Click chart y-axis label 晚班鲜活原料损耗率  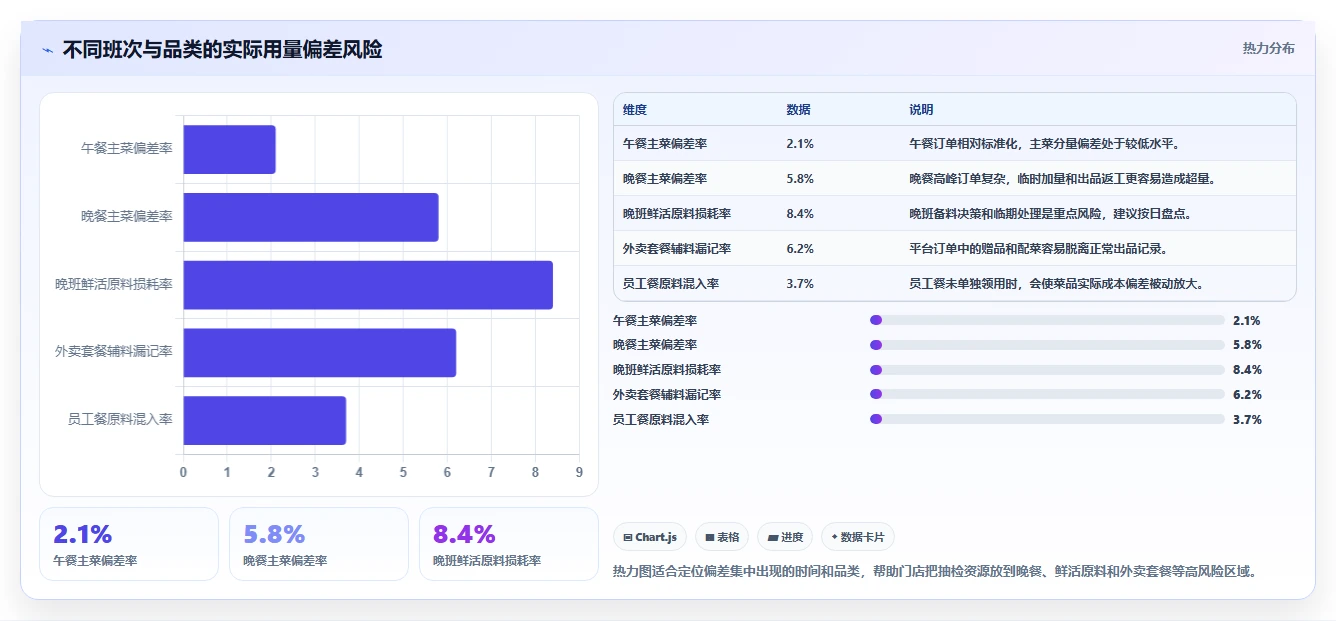pyautogui.click(x=114, y=285)
